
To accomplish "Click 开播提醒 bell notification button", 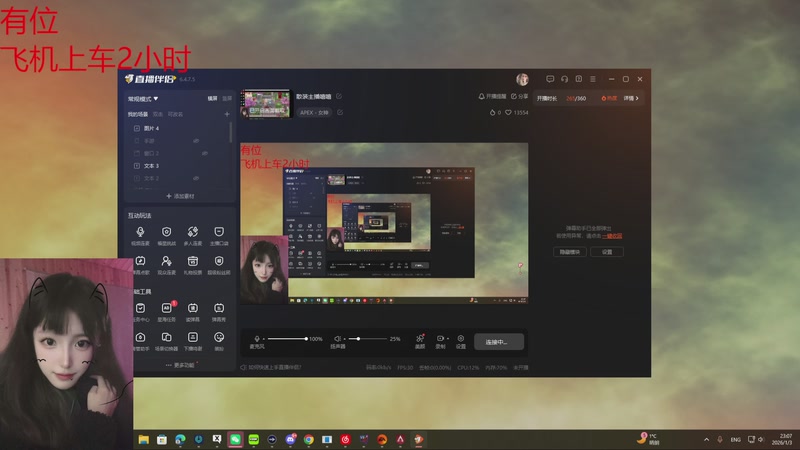I will (492, 96).
